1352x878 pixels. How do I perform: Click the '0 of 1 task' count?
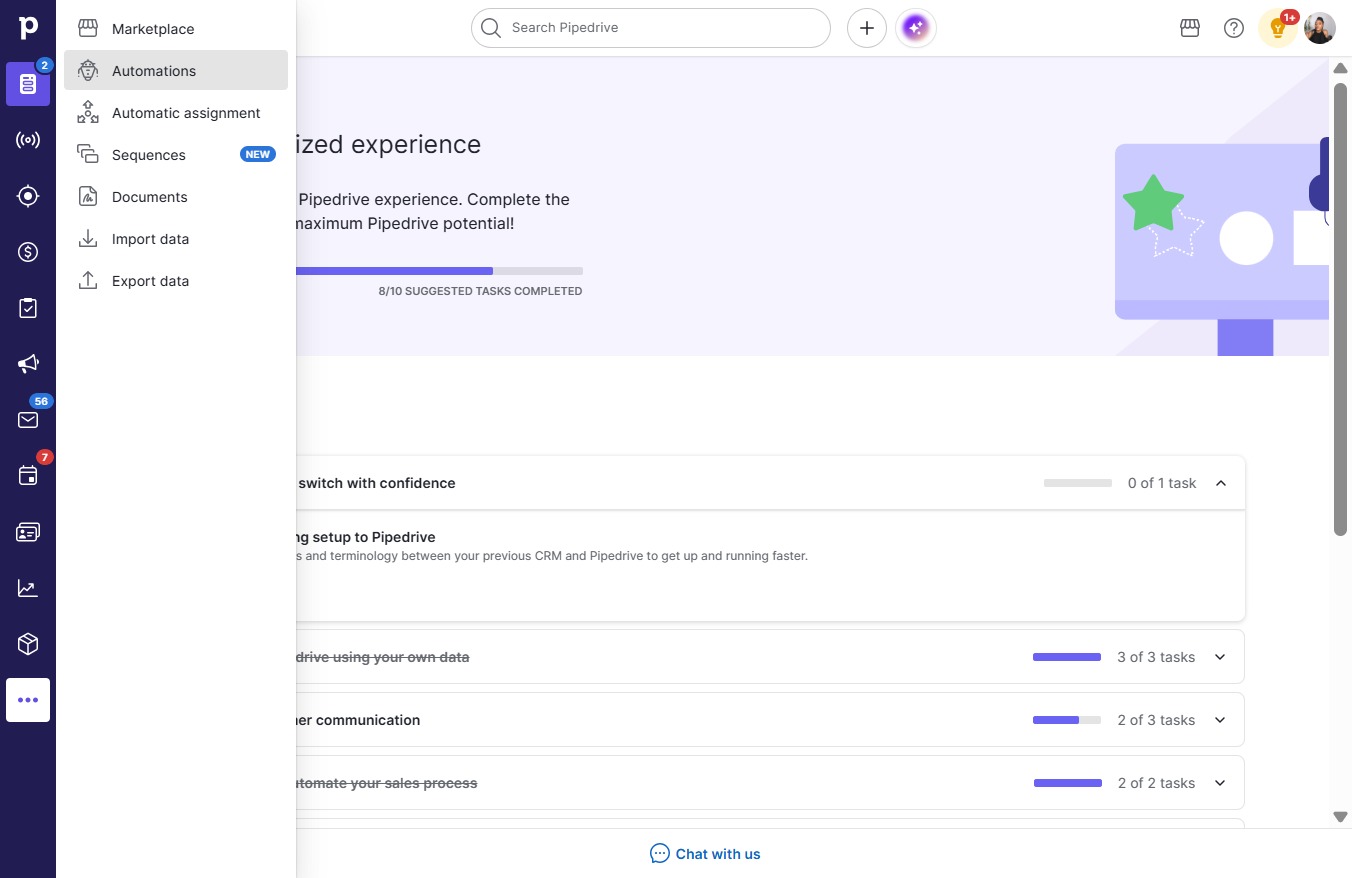1162,483
